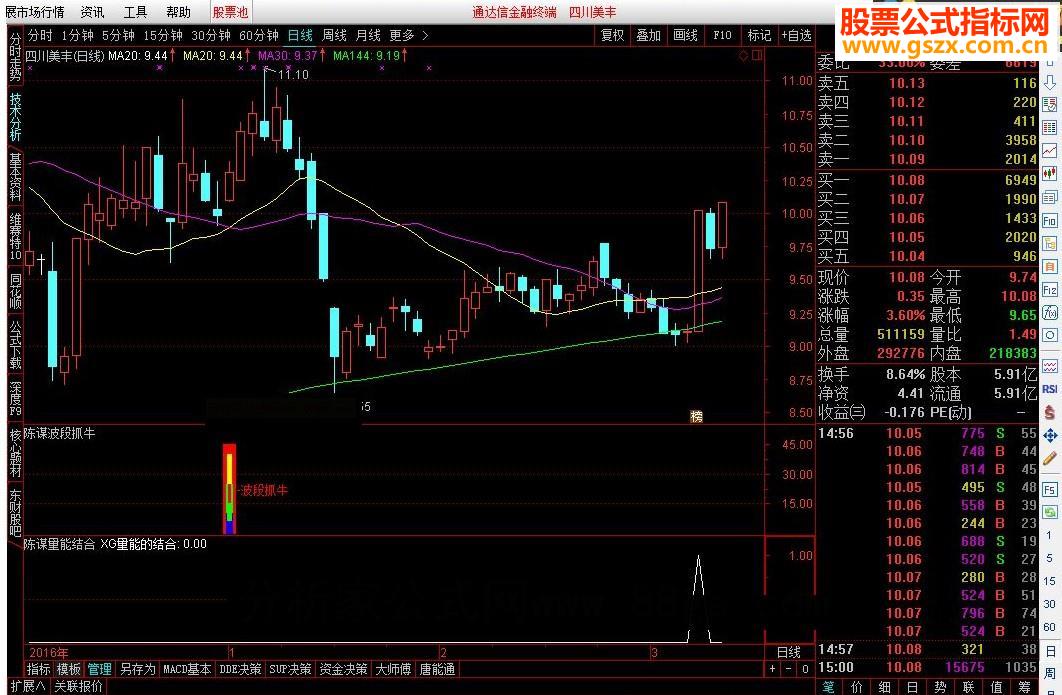
Task: Select the candlestick chart icon in right toolbar
Action: (1049, 174)
